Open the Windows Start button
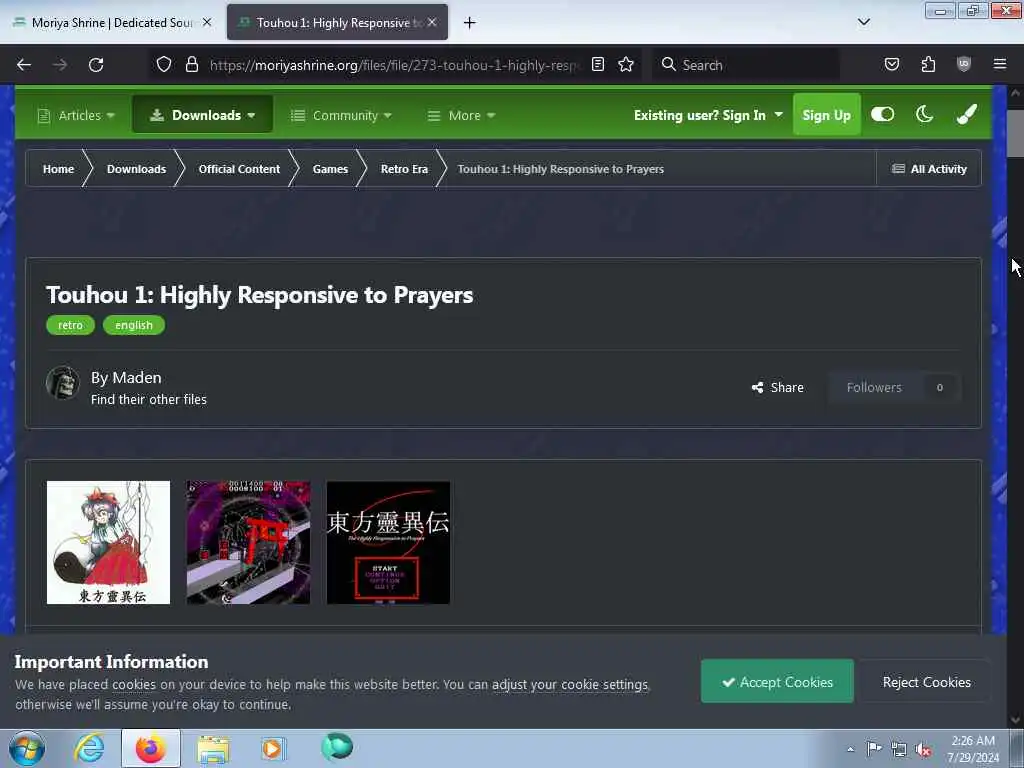The height and width of the screenshot is (768, 1024). [27, 748]
